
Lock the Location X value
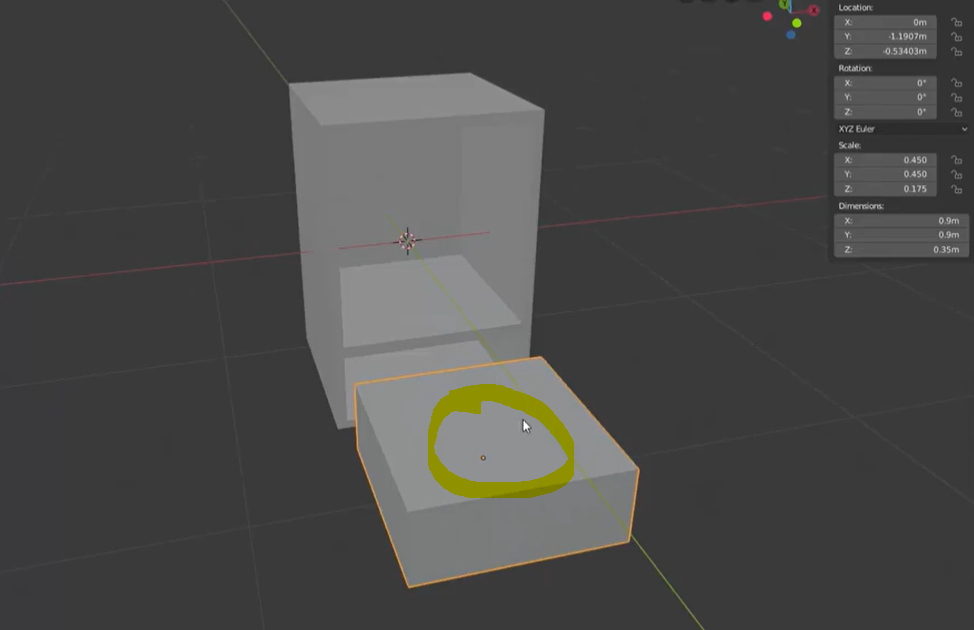tap(957, 22)
